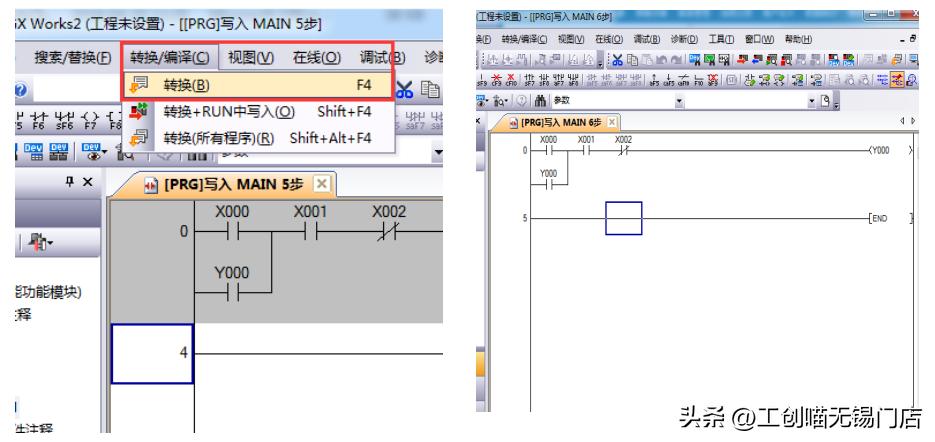Open 搜索/替换(F) menu in left window
The image size is (935, 442).
pos(73,58)
